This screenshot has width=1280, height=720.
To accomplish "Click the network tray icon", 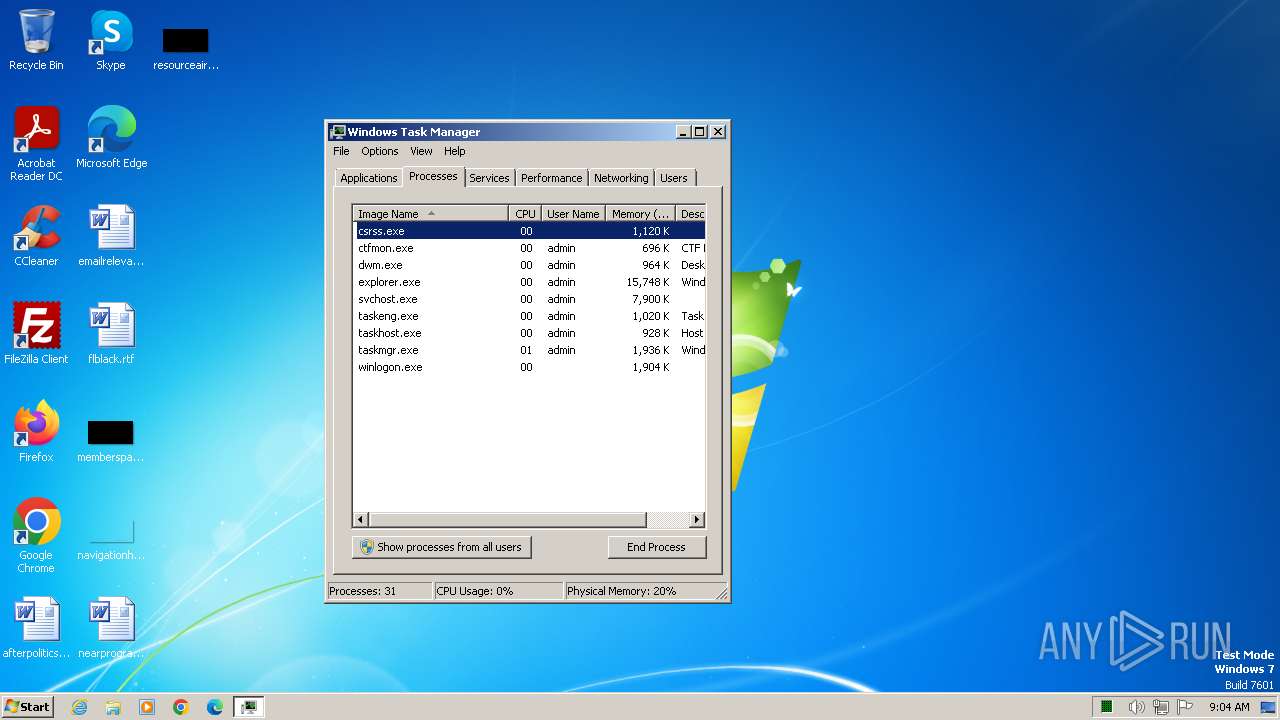I will pos(1161,707).
